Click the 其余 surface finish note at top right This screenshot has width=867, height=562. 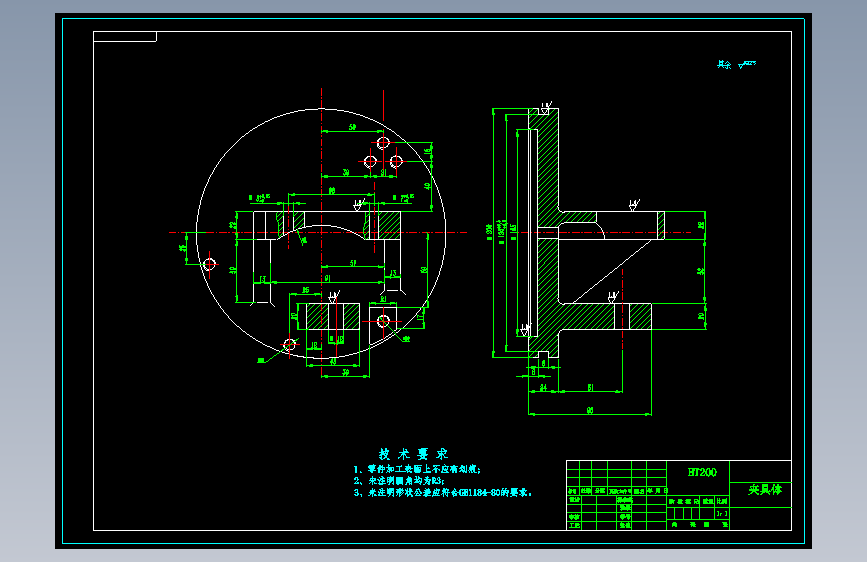pyautogui.click(x=736, y=65)
